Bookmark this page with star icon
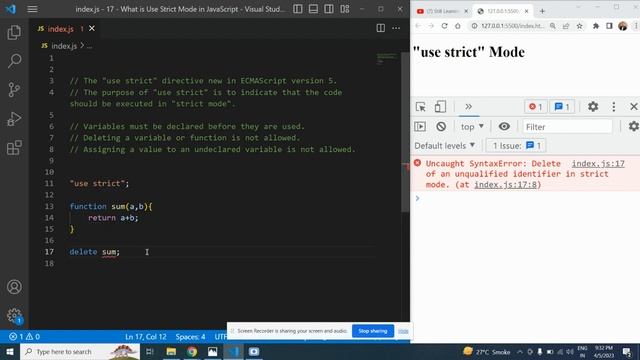 click(x=579, y=26)
